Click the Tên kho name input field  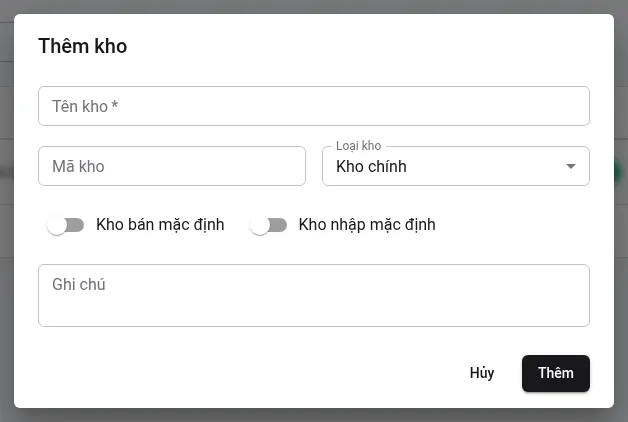tap(314, 106)
